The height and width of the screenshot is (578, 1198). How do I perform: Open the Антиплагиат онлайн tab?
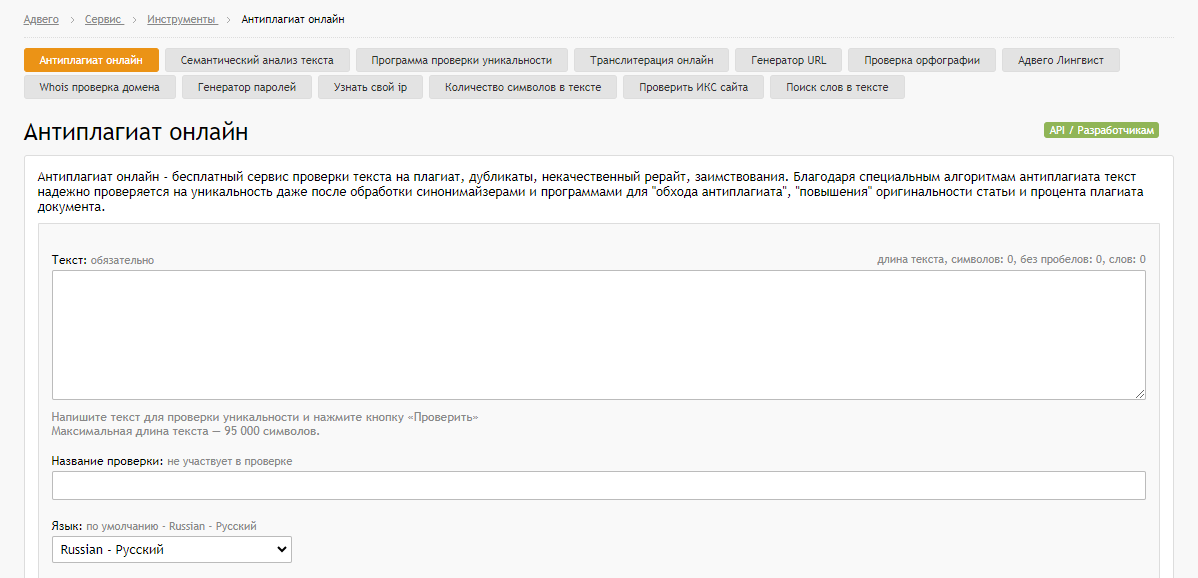click(x=91, y=60)
